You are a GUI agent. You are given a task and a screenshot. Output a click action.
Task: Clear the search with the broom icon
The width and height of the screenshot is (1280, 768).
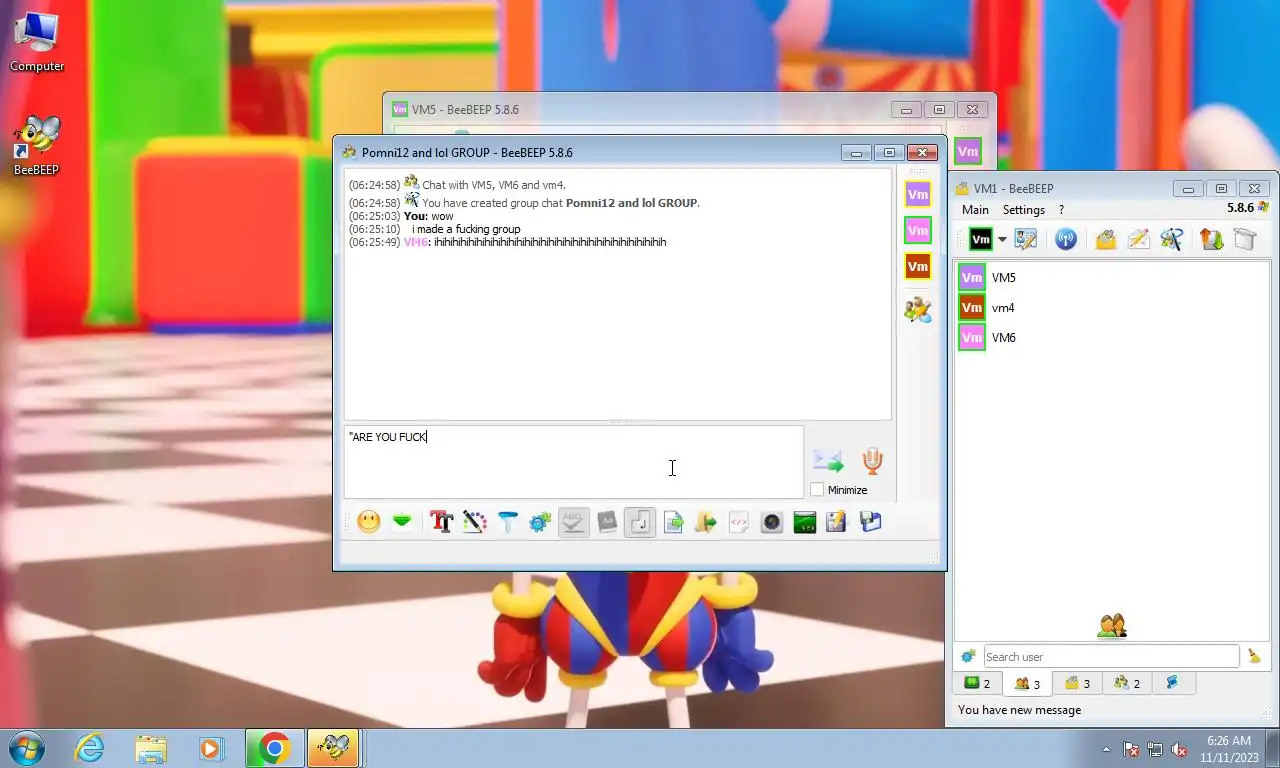tap(1254, 657)
